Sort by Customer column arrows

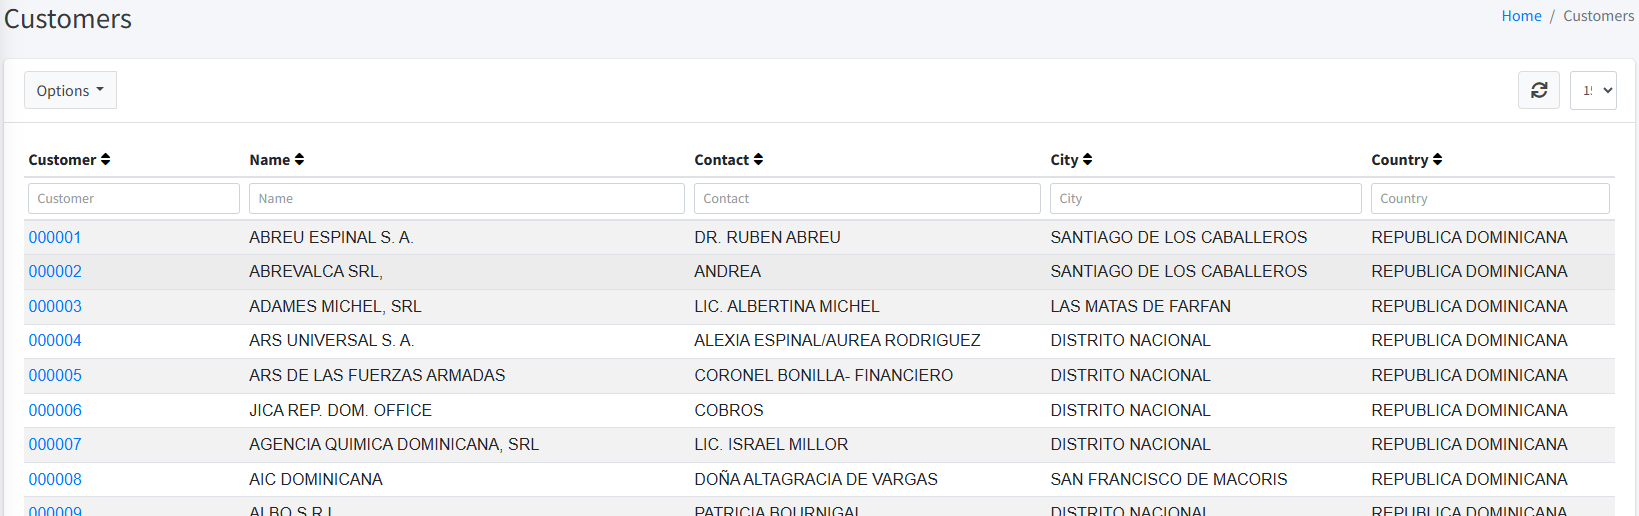105,160
